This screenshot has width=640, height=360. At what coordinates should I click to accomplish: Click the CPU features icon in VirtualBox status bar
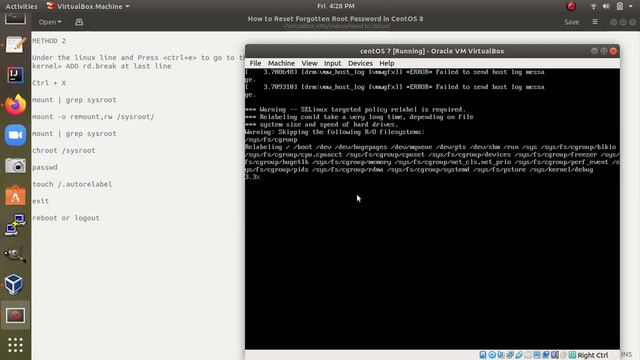point(554,355)
